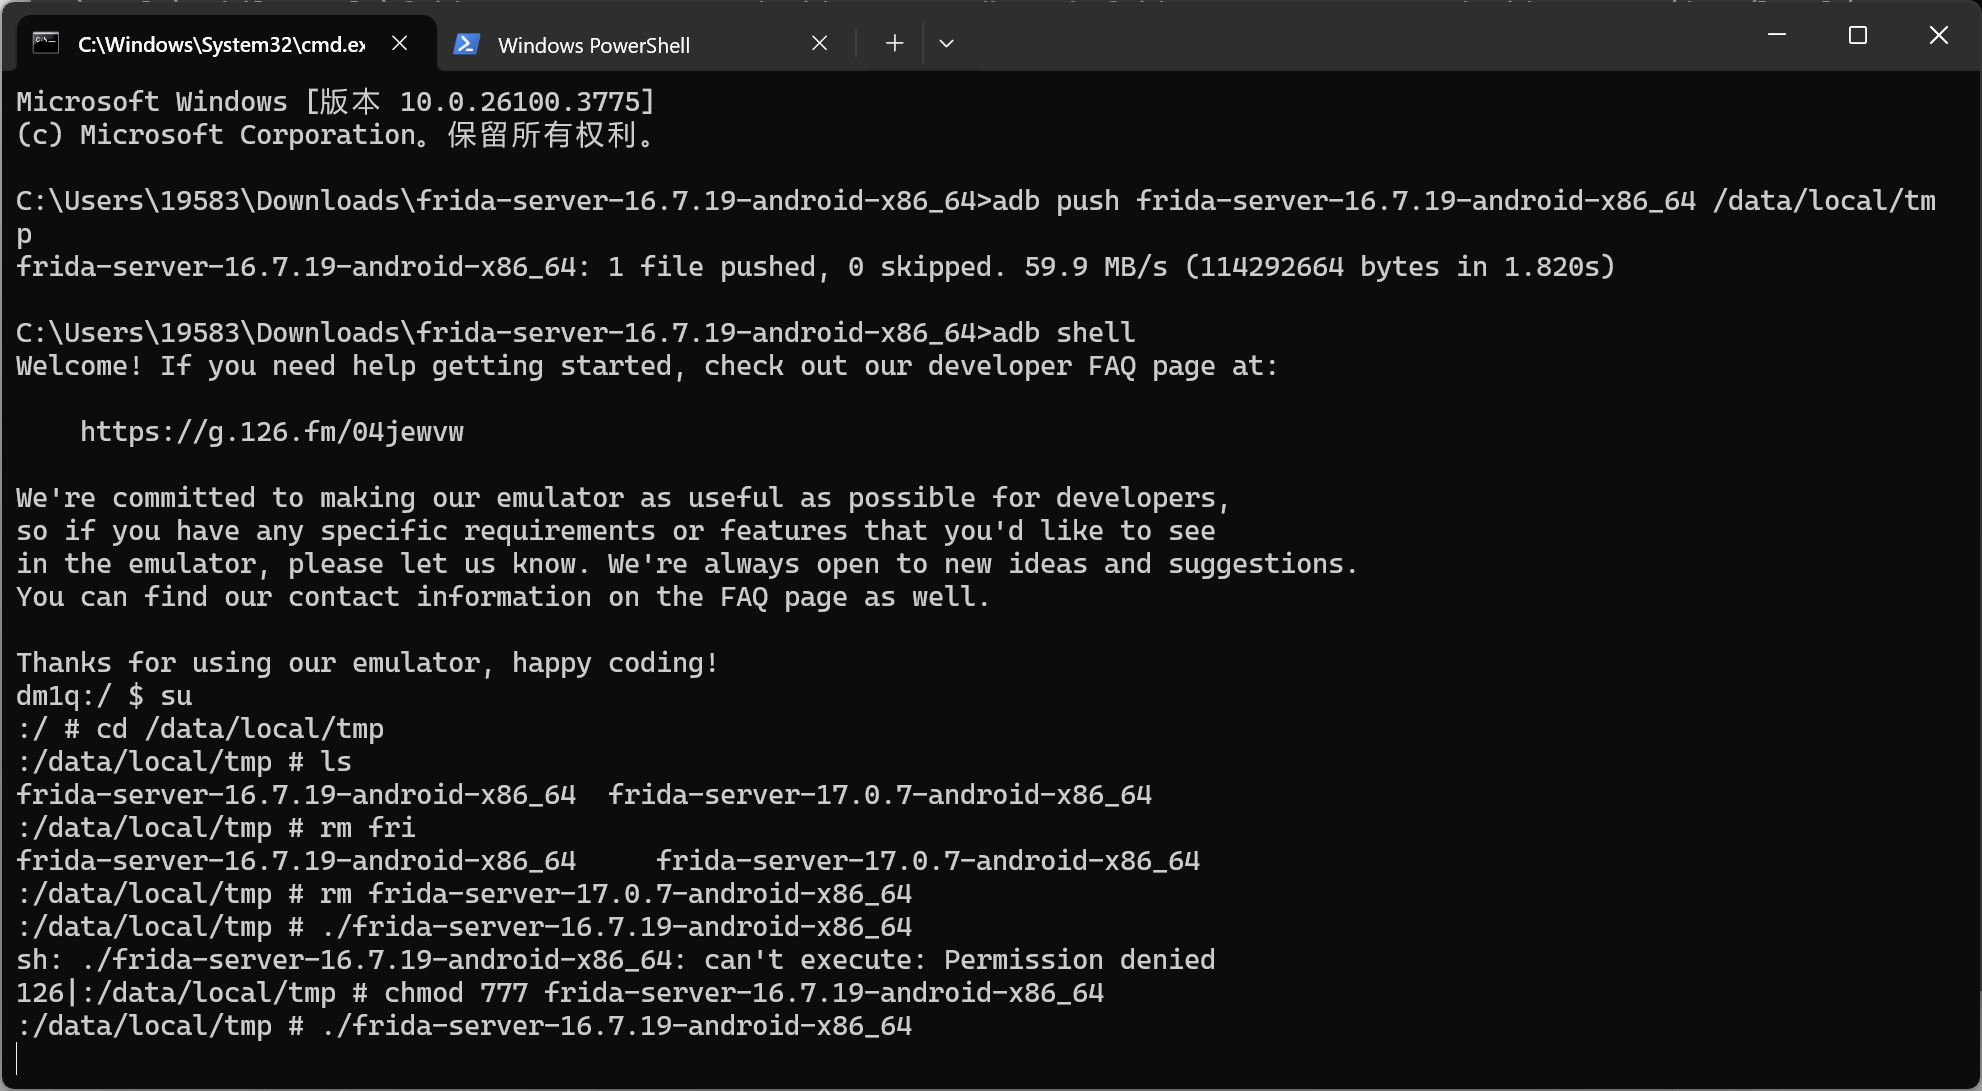Maximize the terminal window
Screen dimensions: 1982x1091
[1858, 35]
